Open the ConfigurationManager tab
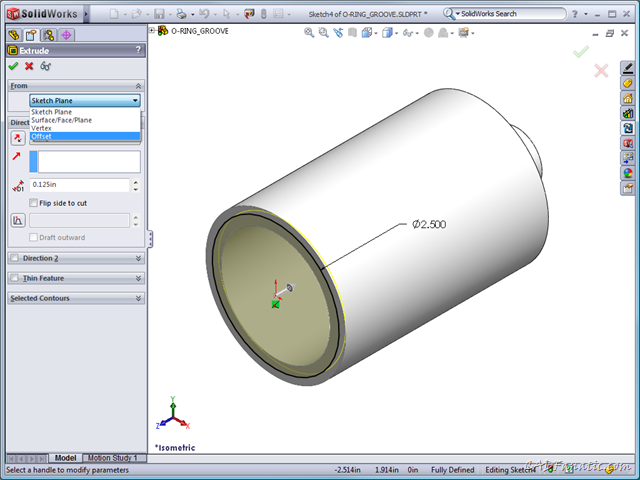 pyautogui.click(x=49, y=35)
